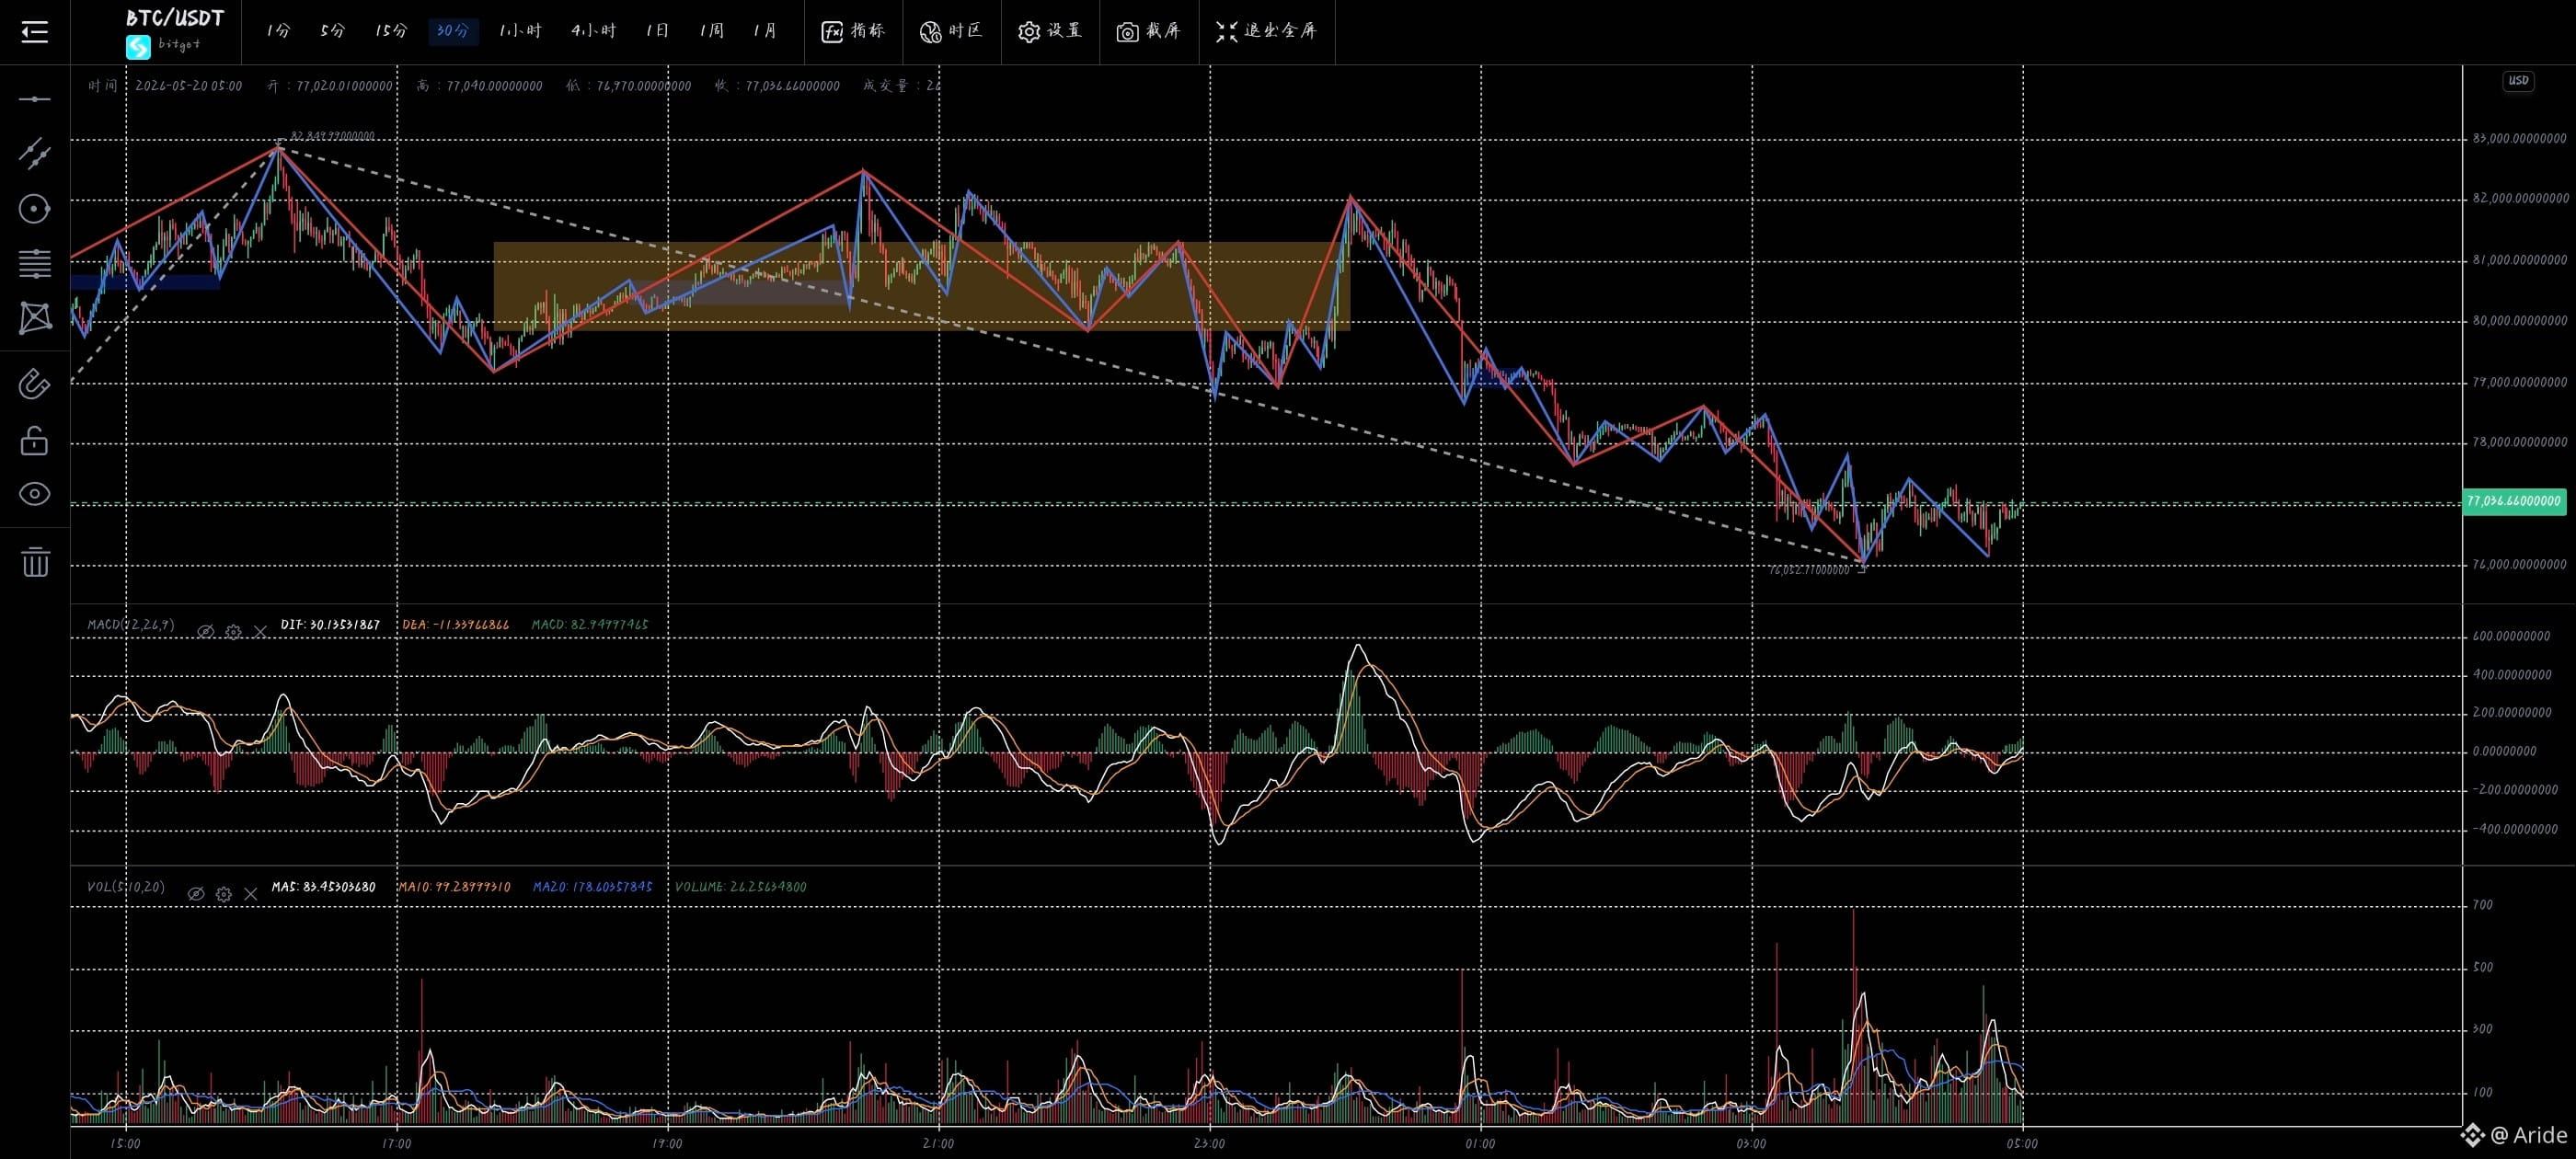Image resolution: width=2576 pixels, height=1159 pixels.
Task: Open the 时区 timezone menu
Action: click(951, 32)
